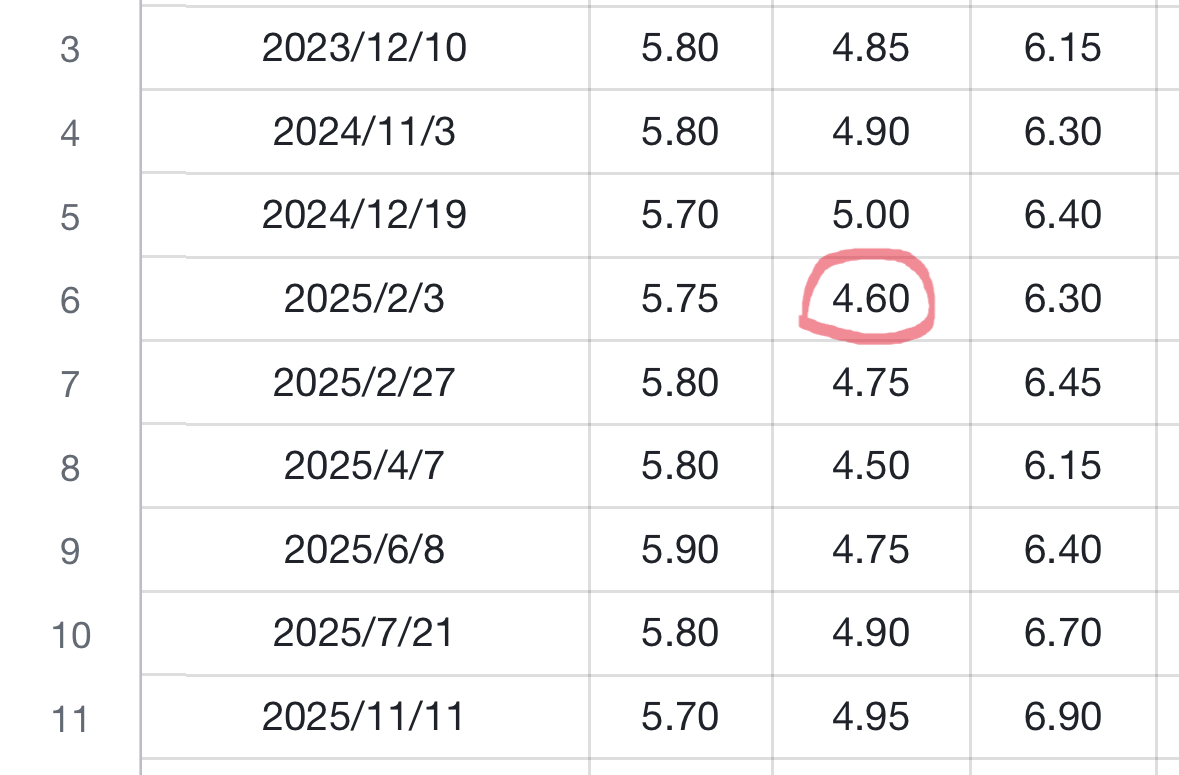The image size is (1179, 775).
Task: Click row header number 6
Action: (69, 300)
